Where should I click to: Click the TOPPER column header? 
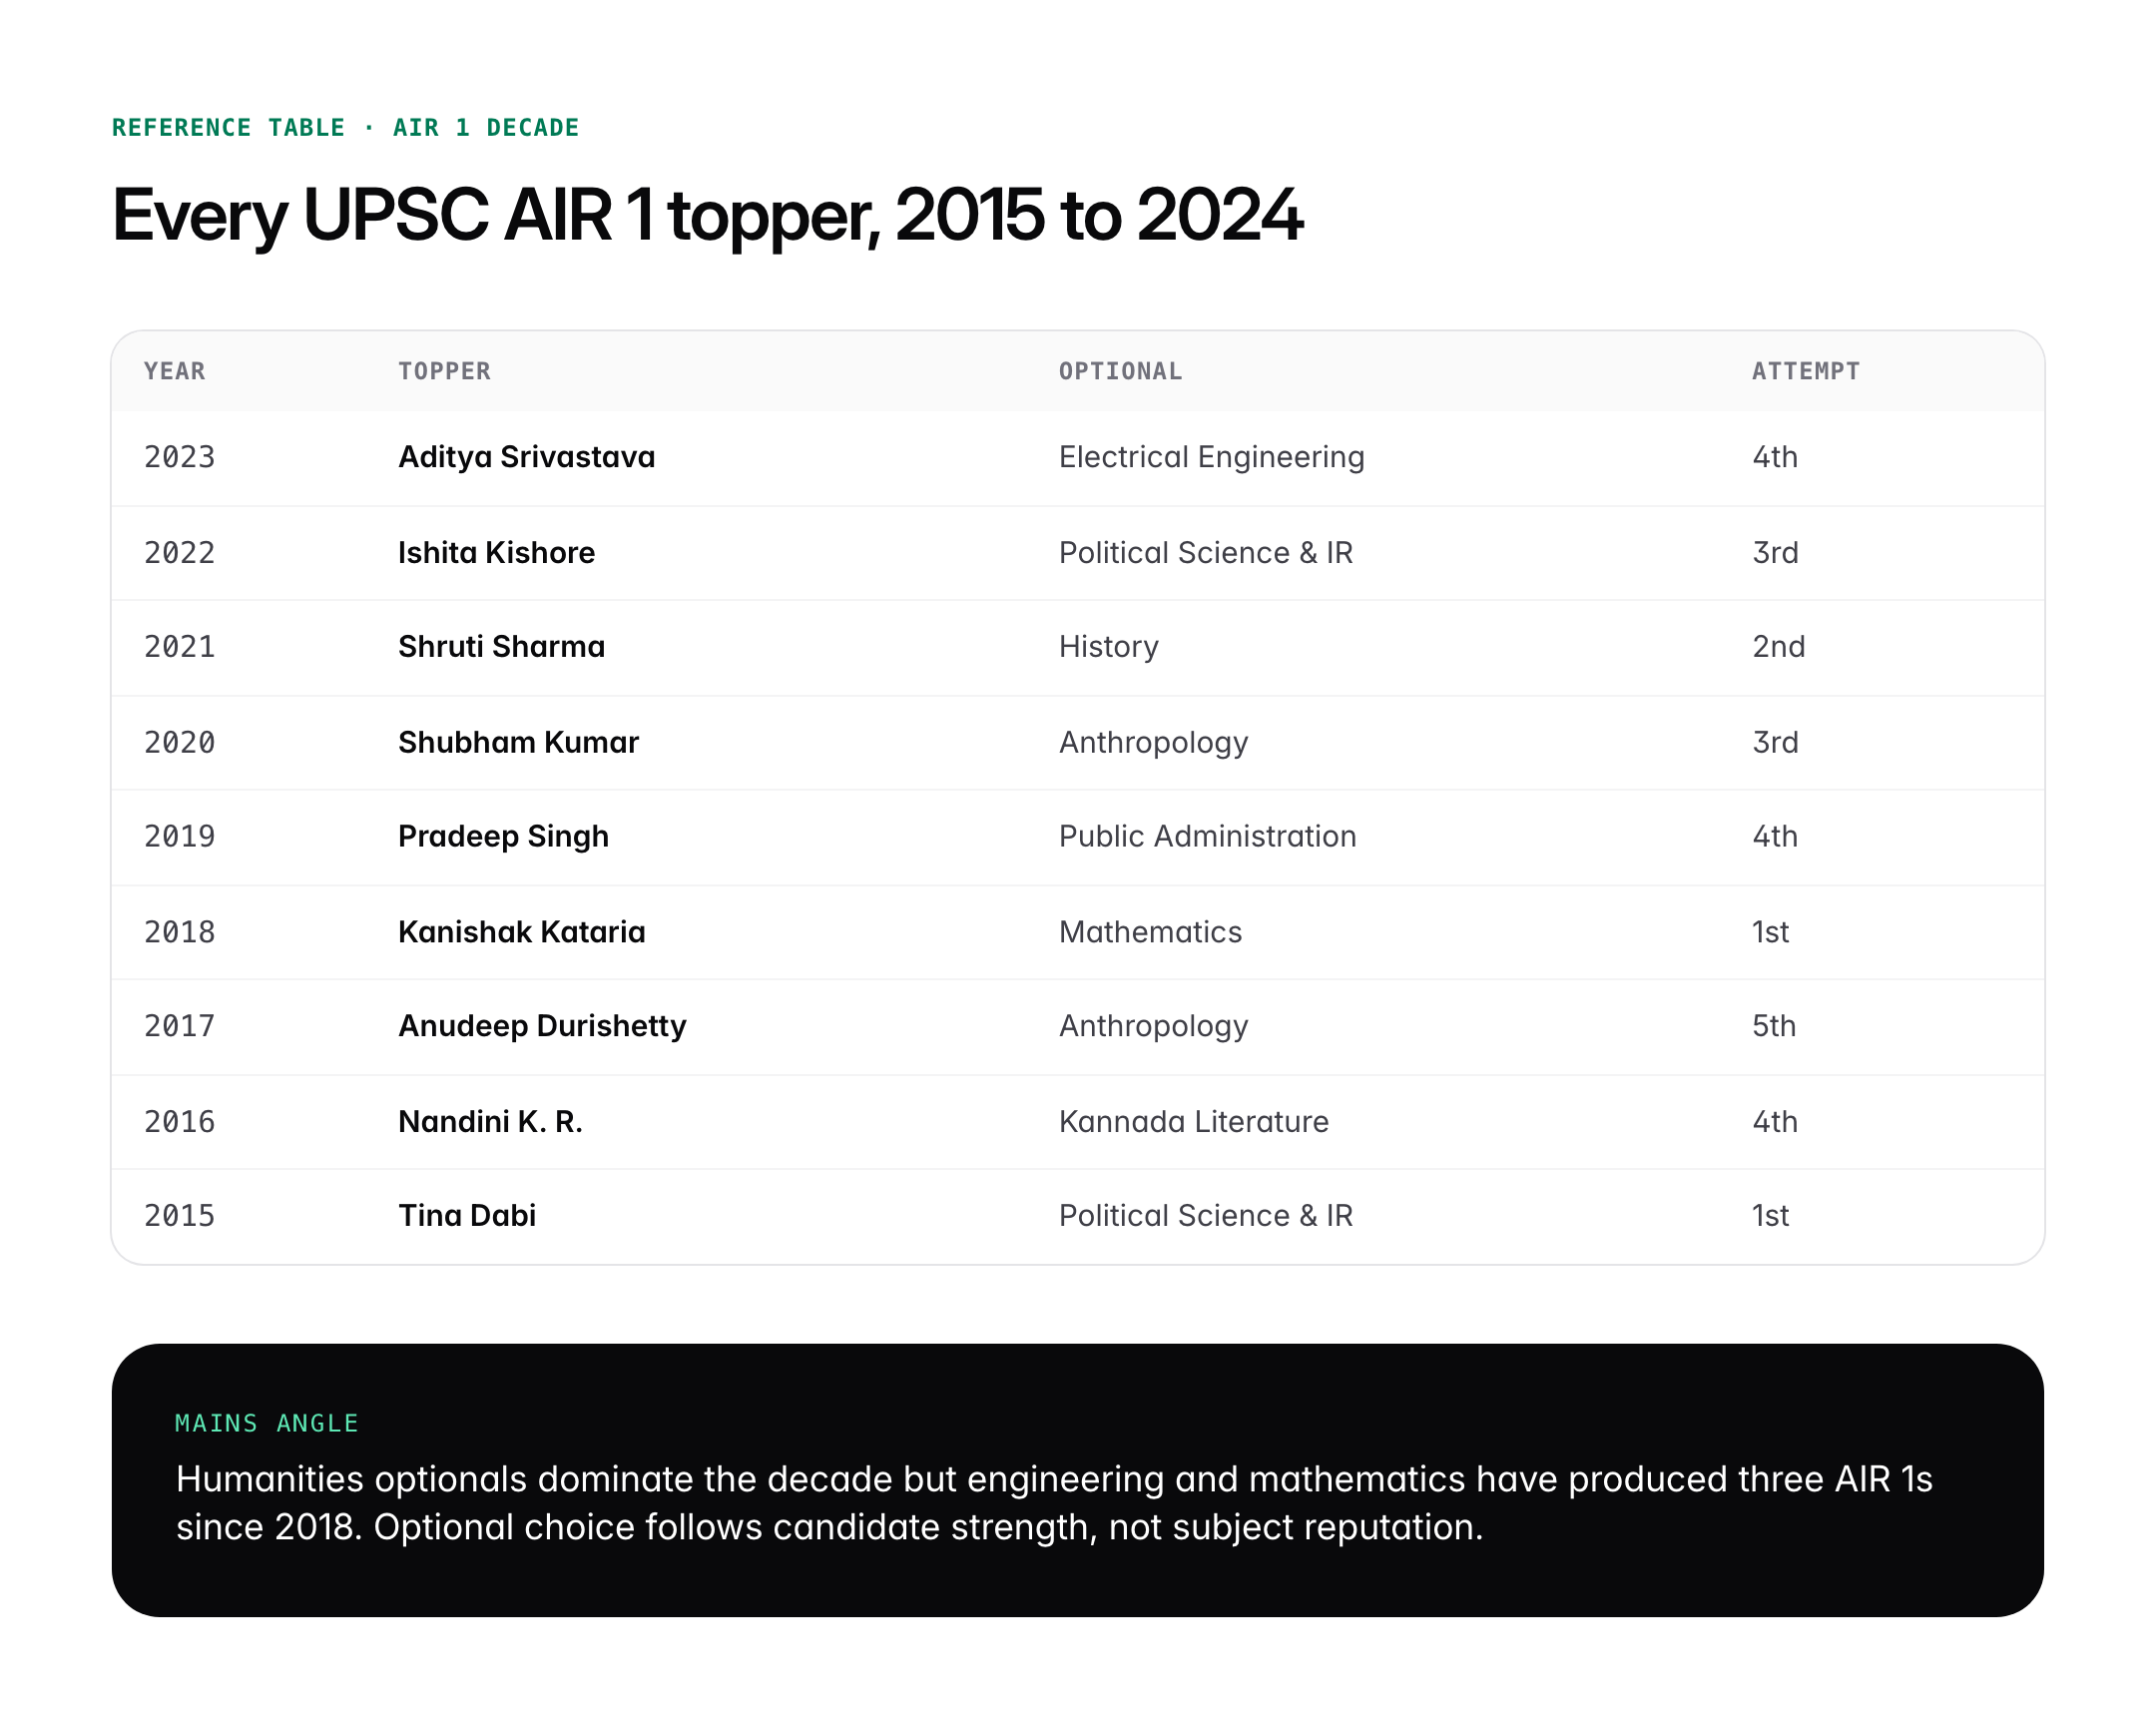(x=444, y=371)
